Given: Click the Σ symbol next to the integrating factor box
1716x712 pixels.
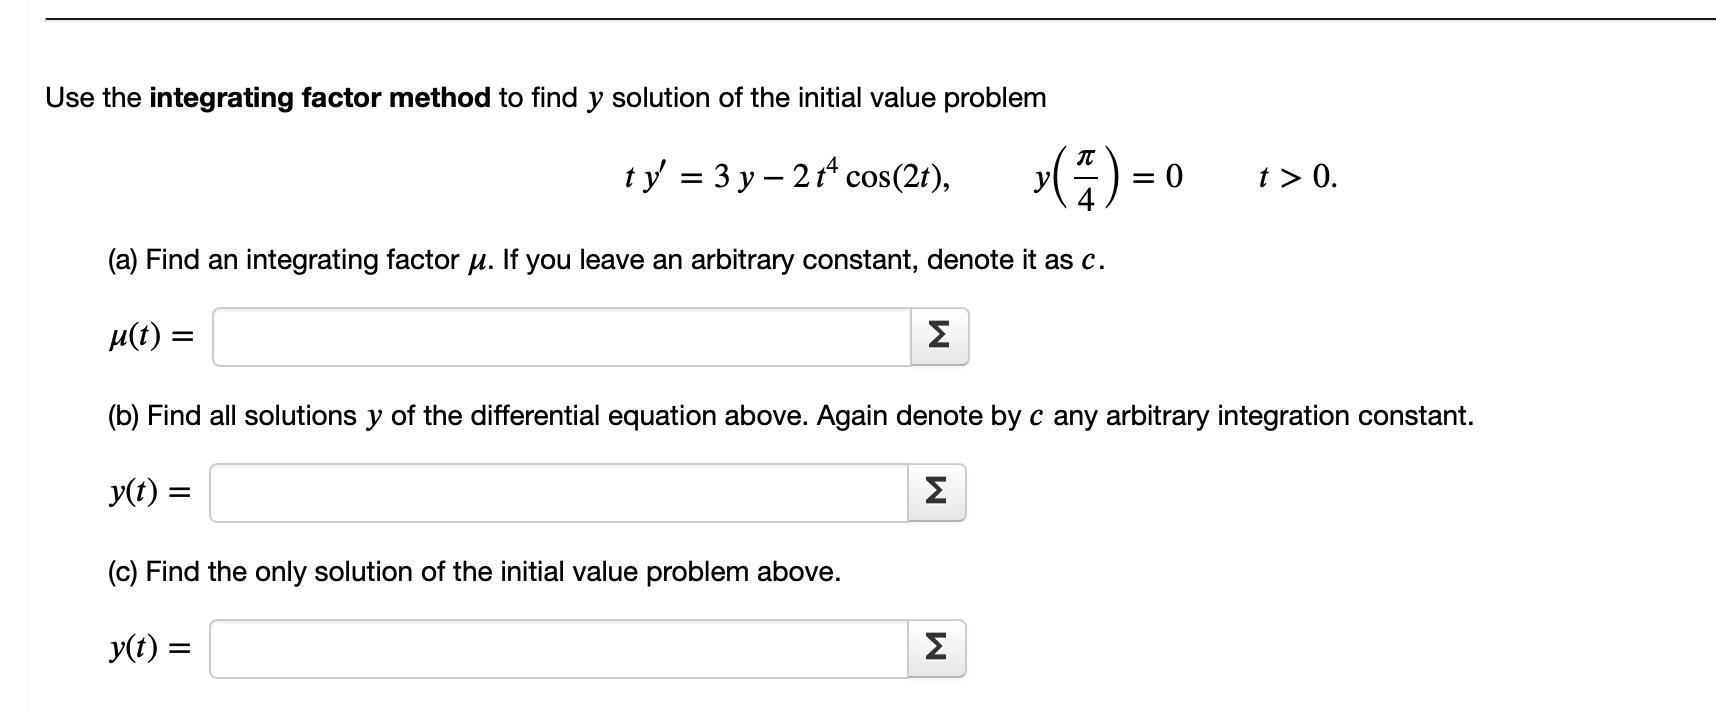Looking at the screenshot, I should pos(937,335).
